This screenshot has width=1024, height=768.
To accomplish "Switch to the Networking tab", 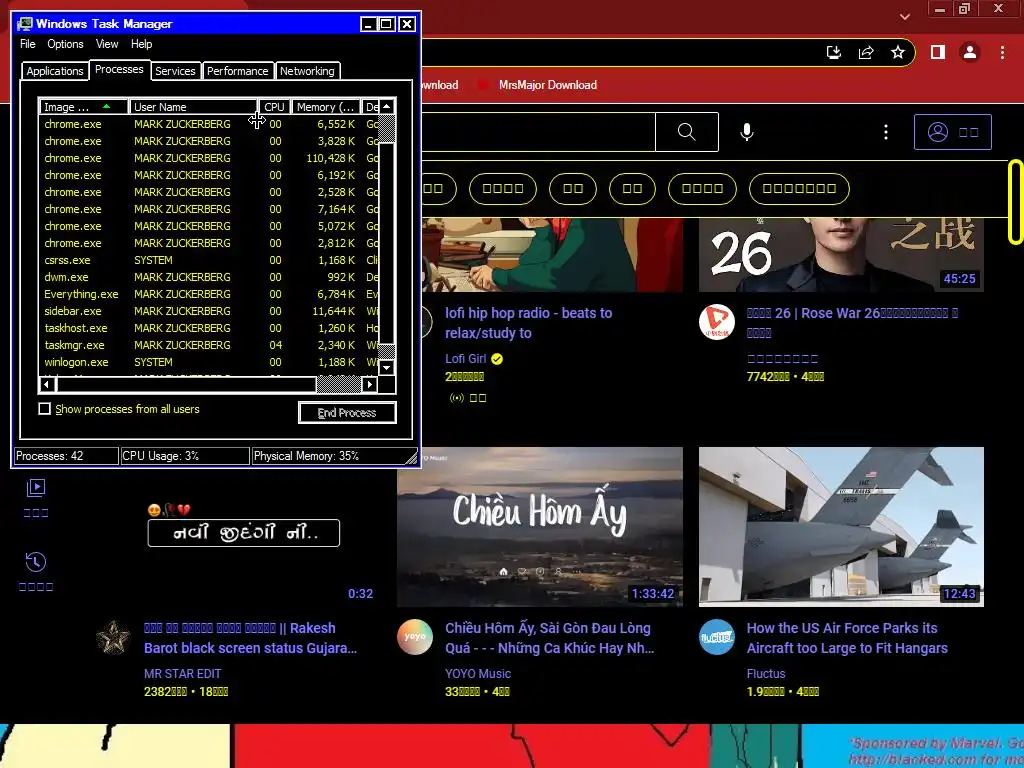I will (x=307, y=71).
